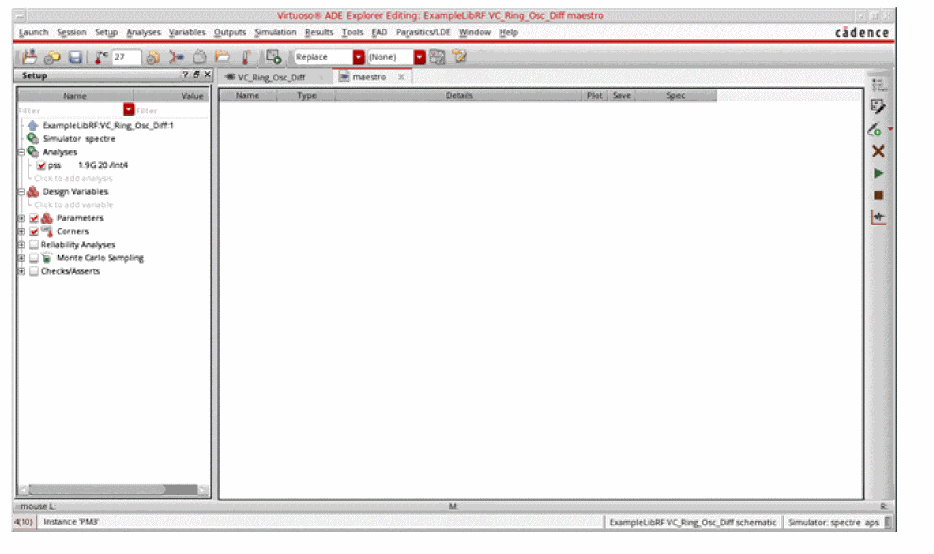Click the temperature thermometer °C icon
The width and height of the screenshot is (934, 554).
(x=101, y=57)
